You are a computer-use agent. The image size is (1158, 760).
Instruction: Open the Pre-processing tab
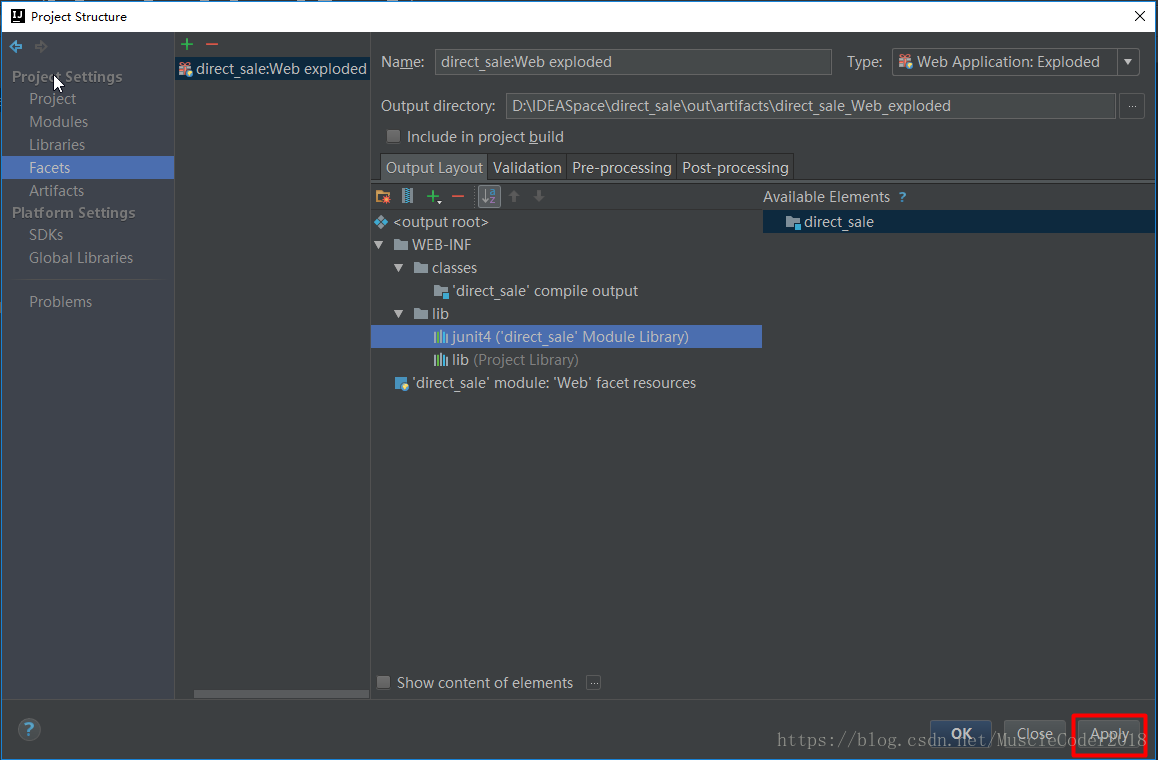click(x=622, y=168)
